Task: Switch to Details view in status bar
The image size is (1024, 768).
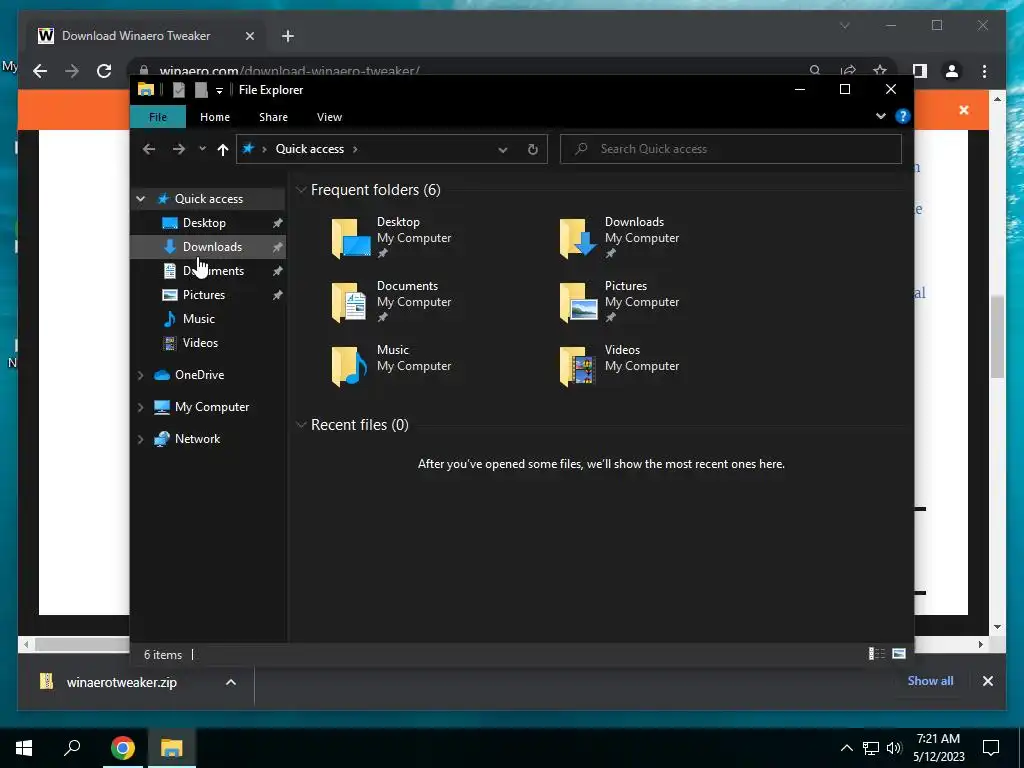Action: [x=876, y=654]
